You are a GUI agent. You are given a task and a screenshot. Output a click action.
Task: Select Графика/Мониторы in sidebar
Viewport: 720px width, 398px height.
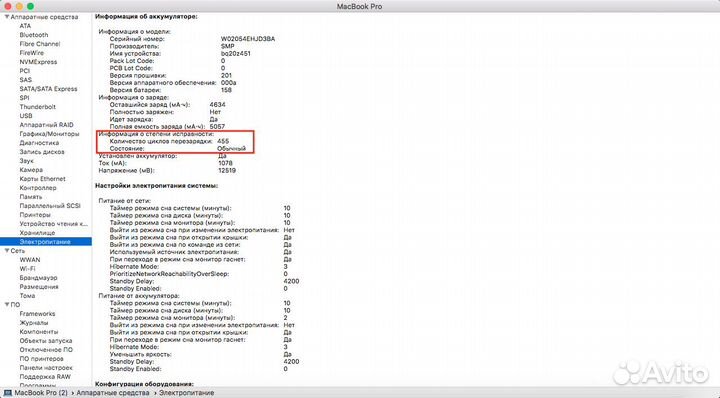coord(49,134)
